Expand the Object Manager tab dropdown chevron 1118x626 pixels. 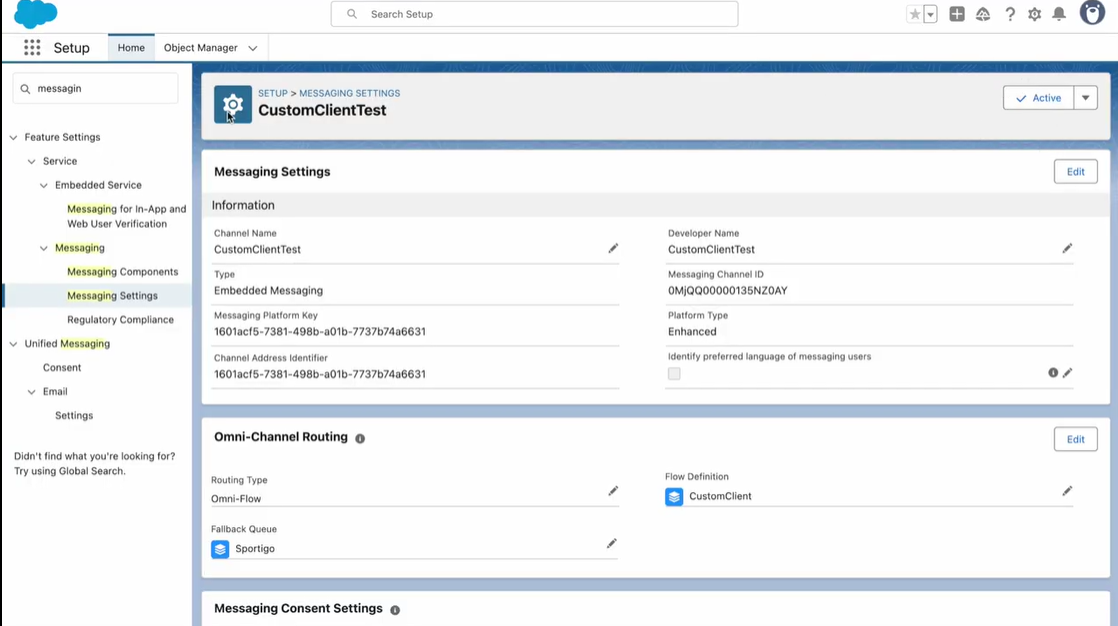(252, 48)
